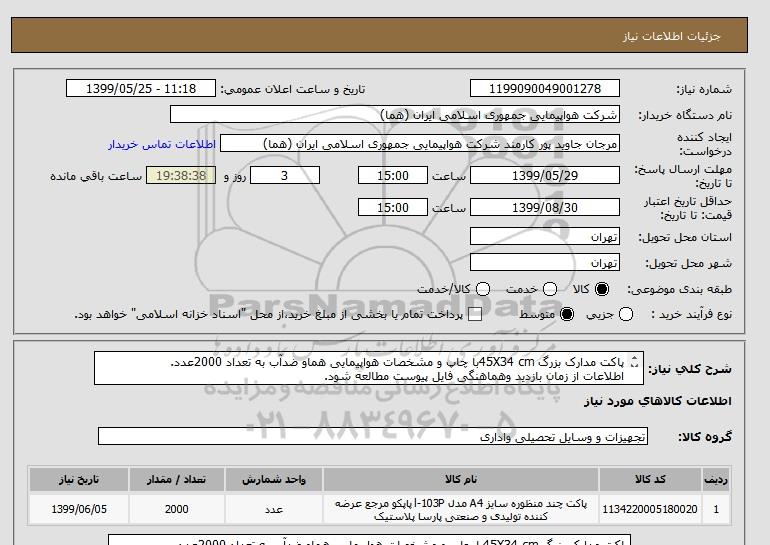Click the گروه کالا label

705,436
